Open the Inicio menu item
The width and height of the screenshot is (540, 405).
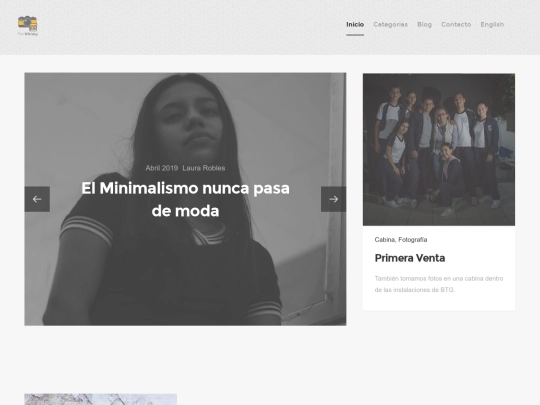pos(355,24)
